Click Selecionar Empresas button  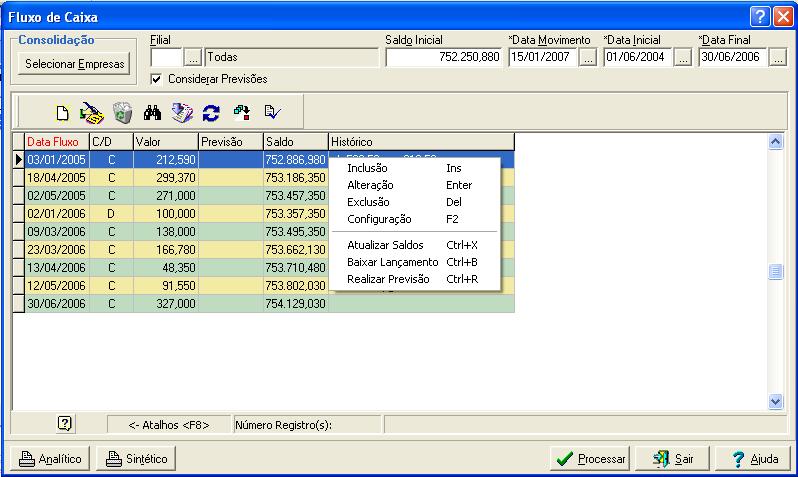pos(74,64)
